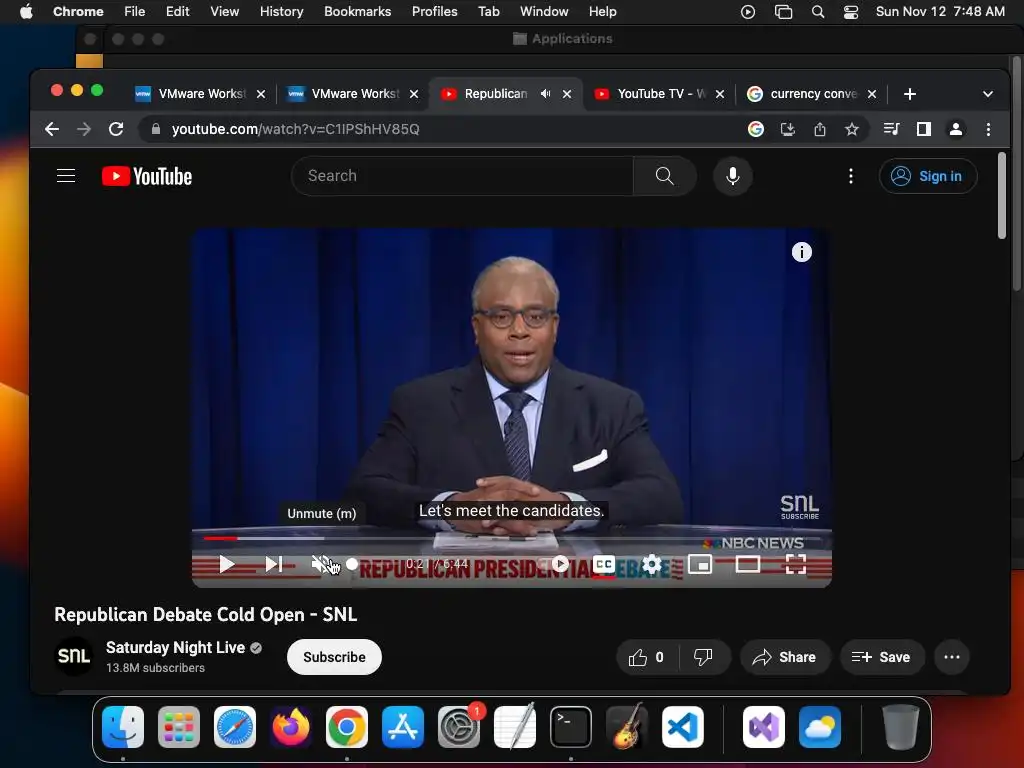Launch Firefox from the Dock
This screenshot has width=1024, height=768.
tap(291, 727)
